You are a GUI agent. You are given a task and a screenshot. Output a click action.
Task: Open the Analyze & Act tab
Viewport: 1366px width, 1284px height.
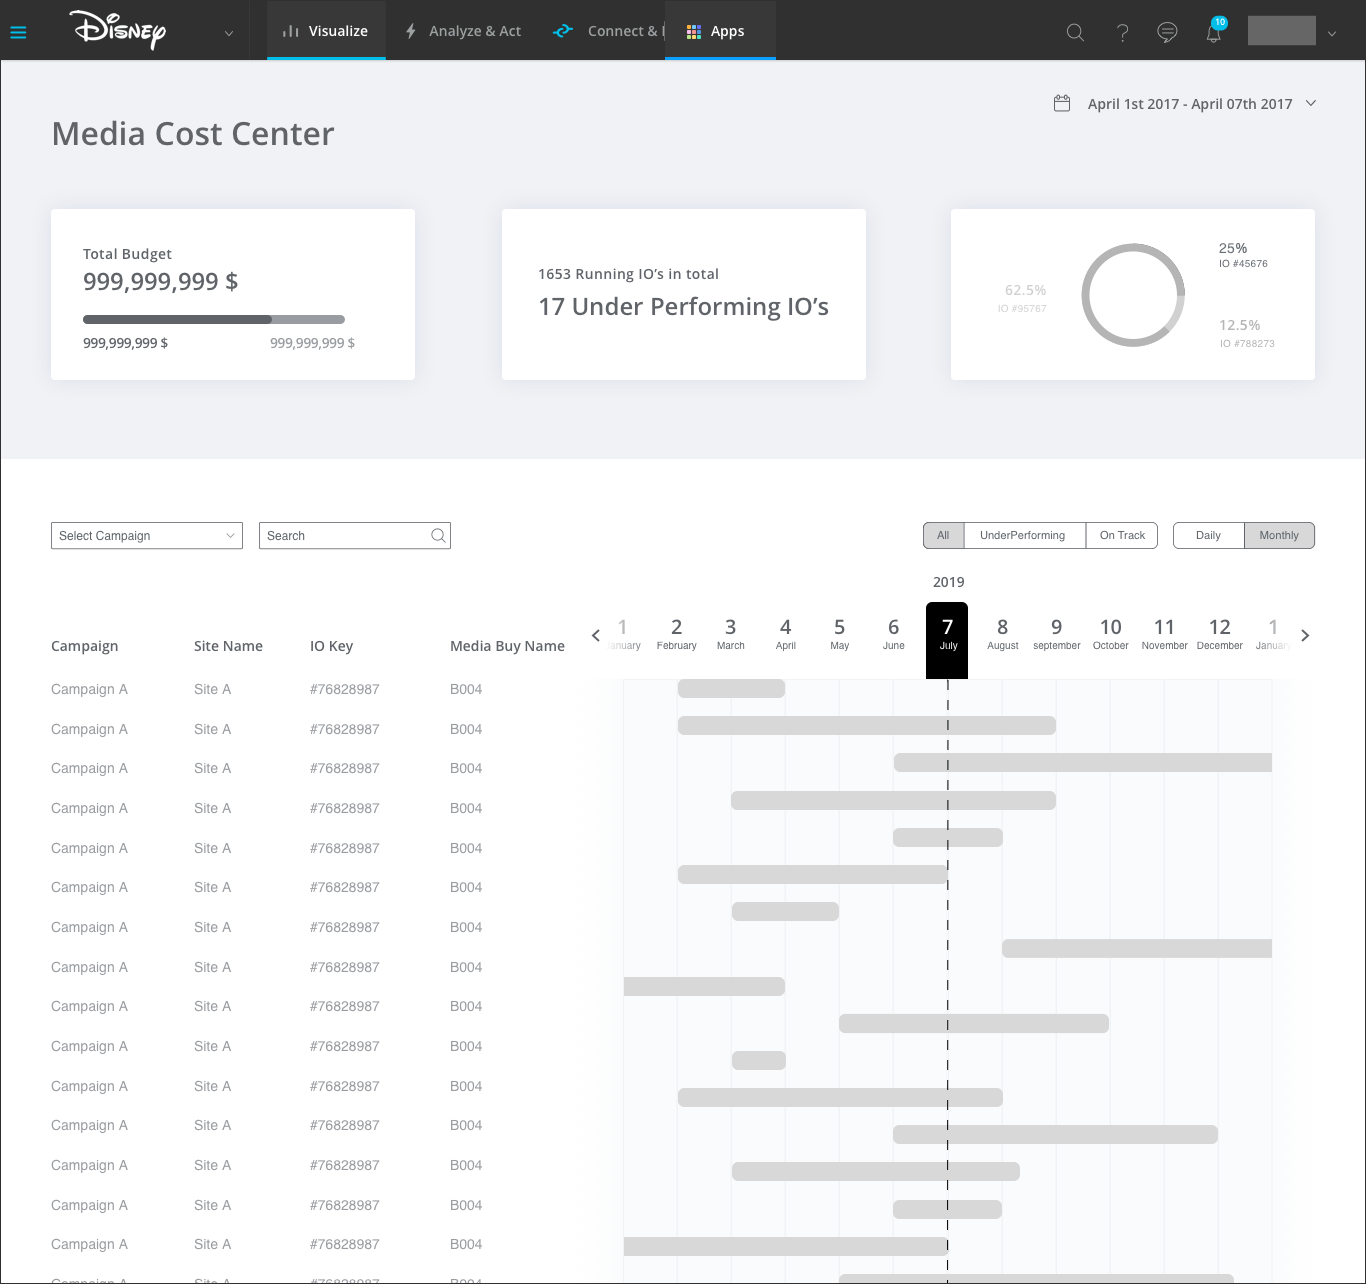click(463, 31)
